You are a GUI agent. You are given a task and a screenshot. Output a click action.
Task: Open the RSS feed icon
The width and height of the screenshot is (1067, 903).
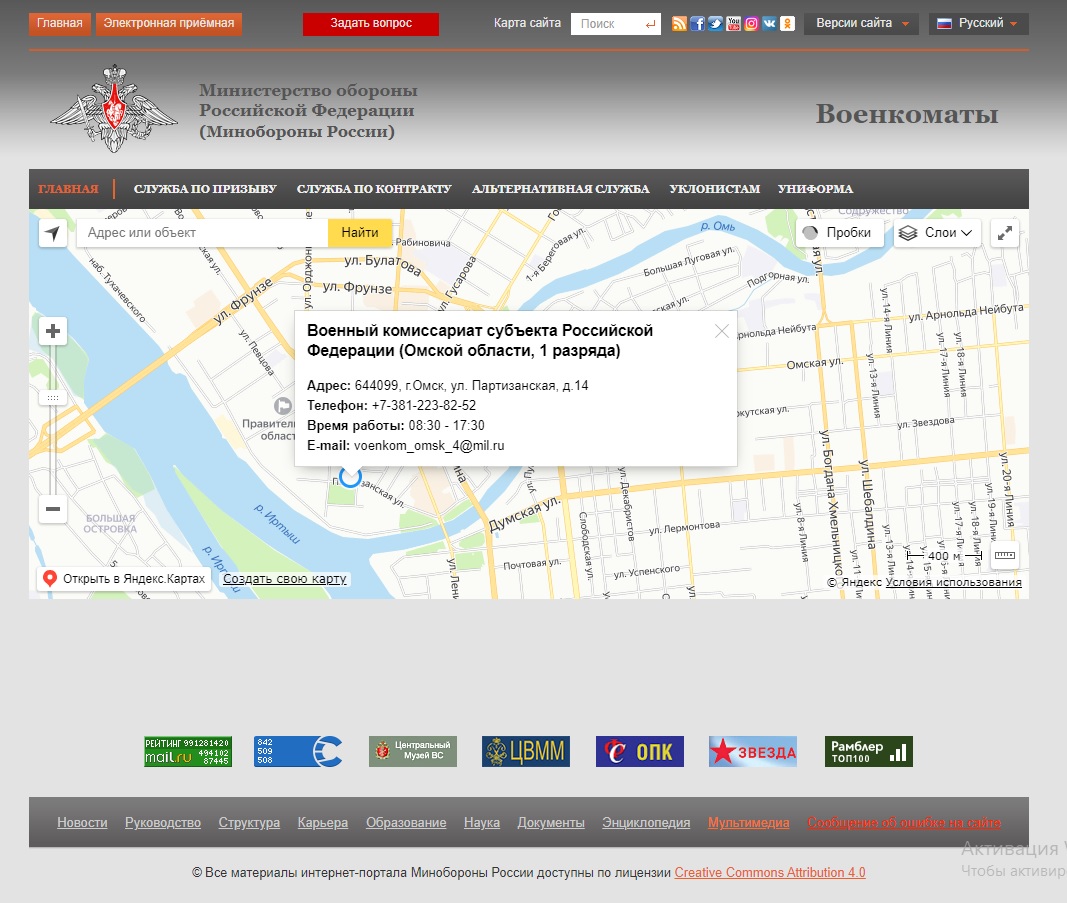tap(679, 24)
